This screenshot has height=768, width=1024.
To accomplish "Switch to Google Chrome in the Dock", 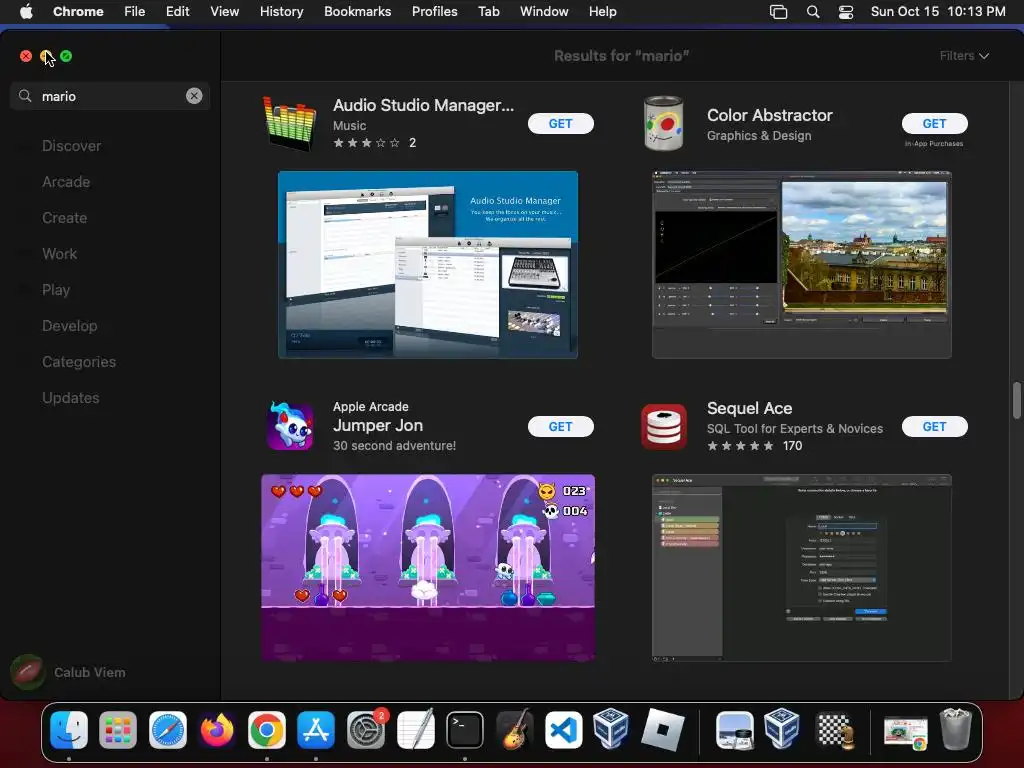I will pos(266,729).
